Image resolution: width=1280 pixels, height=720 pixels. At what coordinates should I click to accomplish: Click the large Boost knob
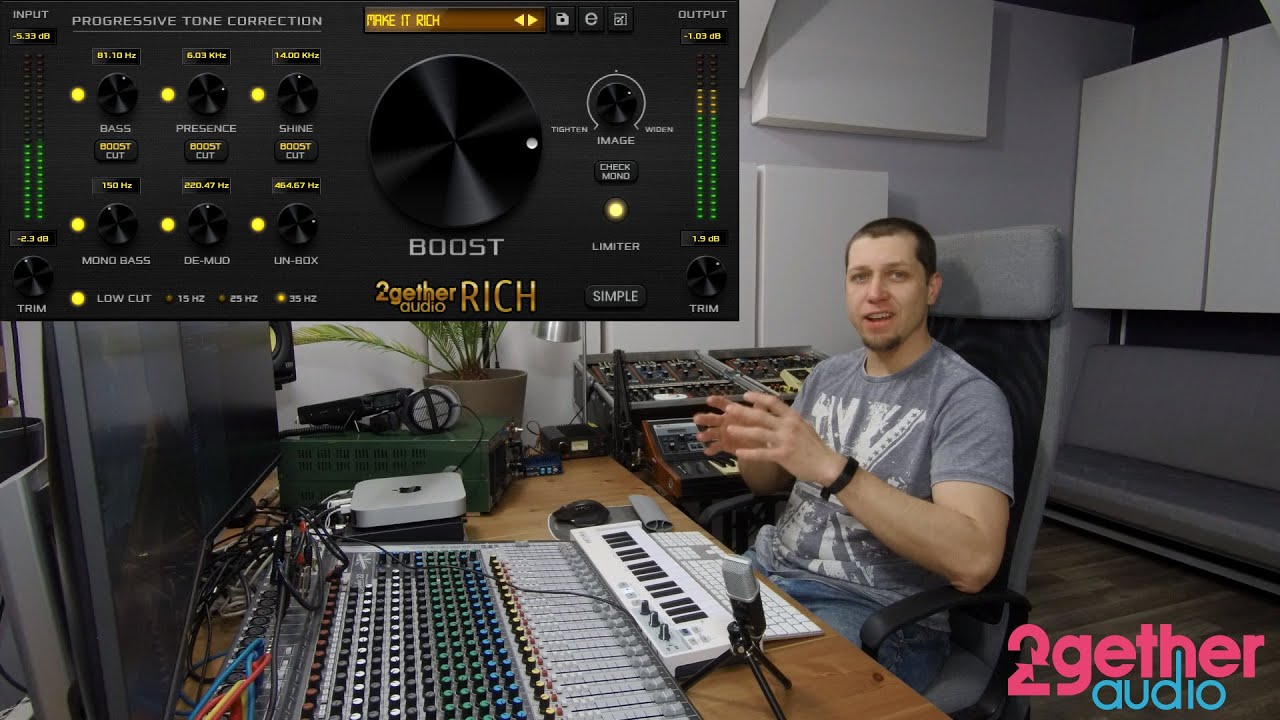(x=457, y=141)
